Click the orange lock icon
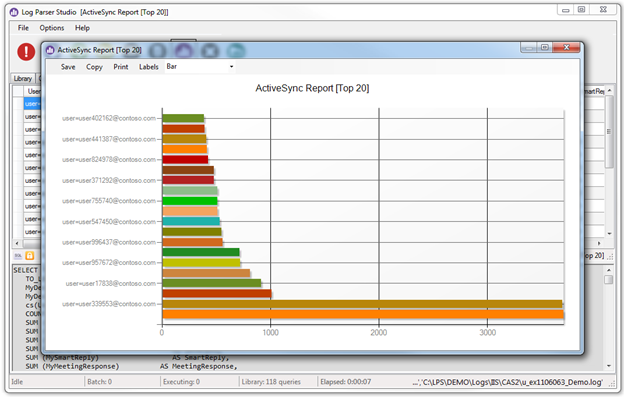The image size is (624, 397). pyautogui.click(x=29, y=256)
